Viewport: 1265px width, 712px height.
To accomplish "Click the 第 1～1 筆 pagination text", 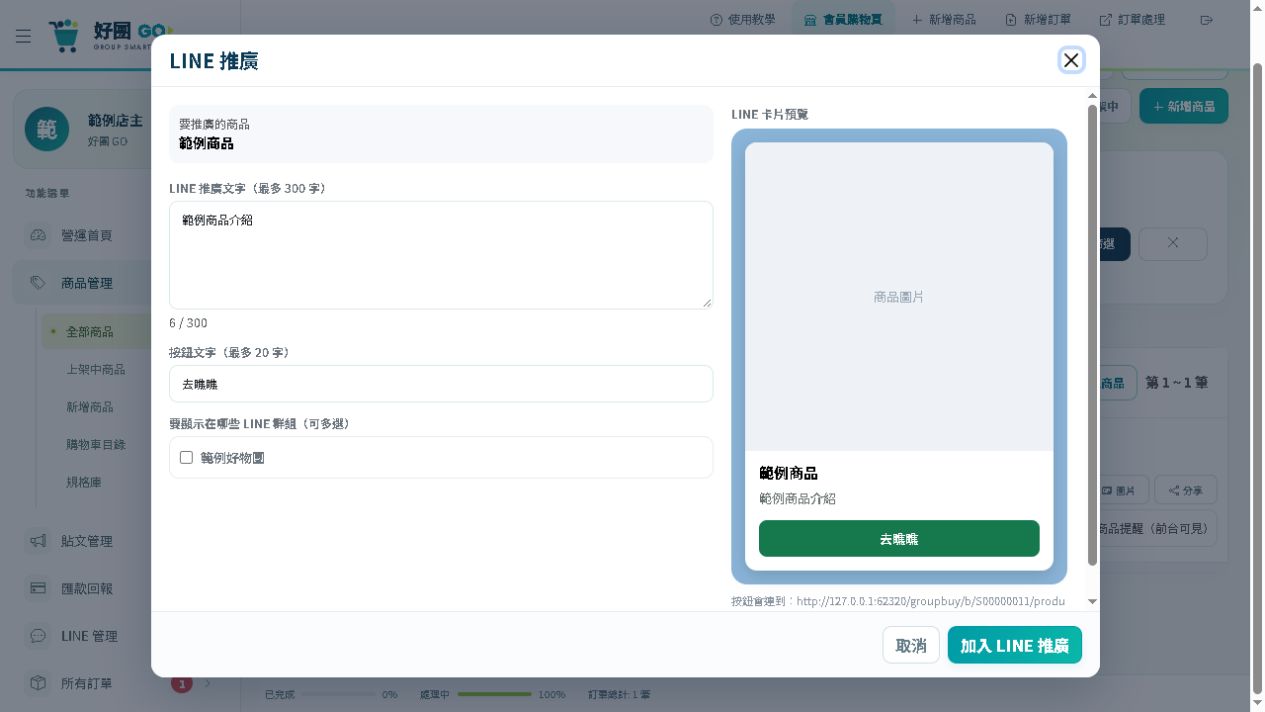I will click(x=1177, y=382).
